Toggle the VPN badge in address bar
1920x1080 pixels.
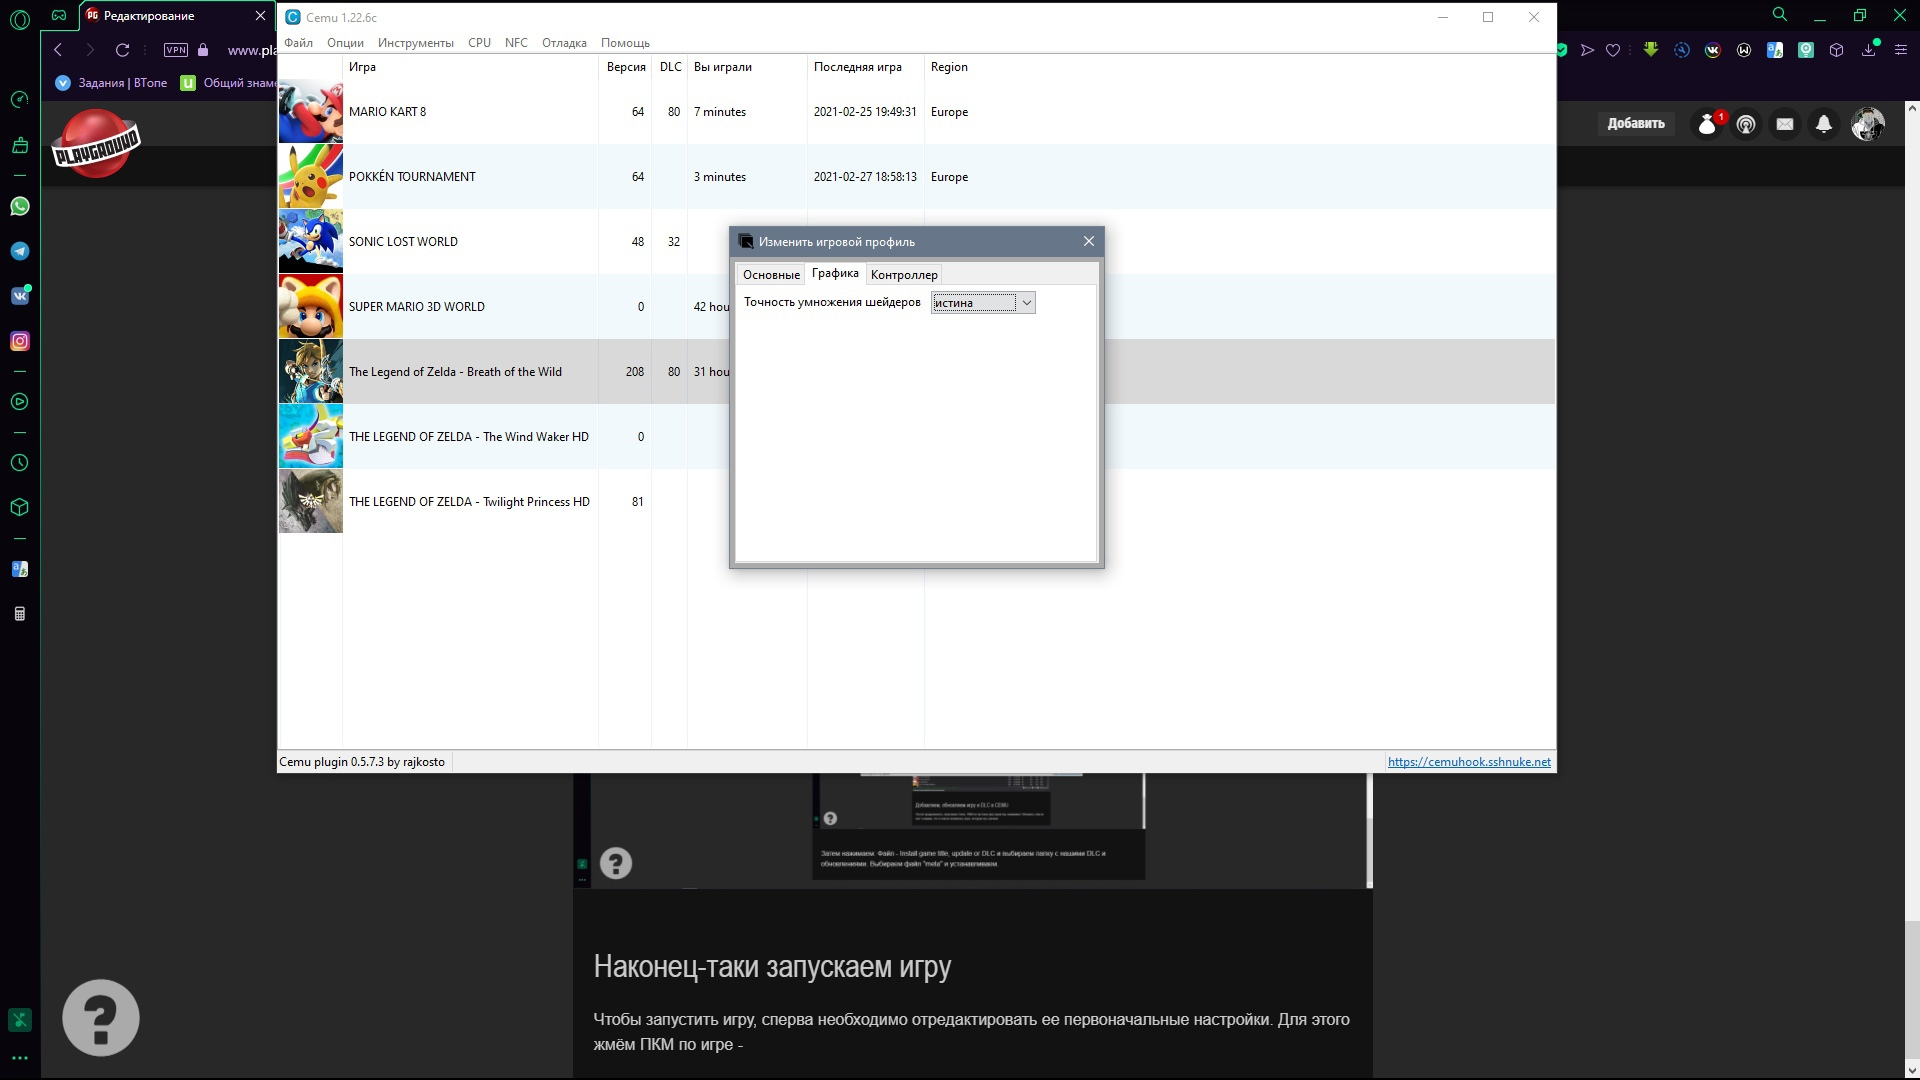[x=176, y=50]
